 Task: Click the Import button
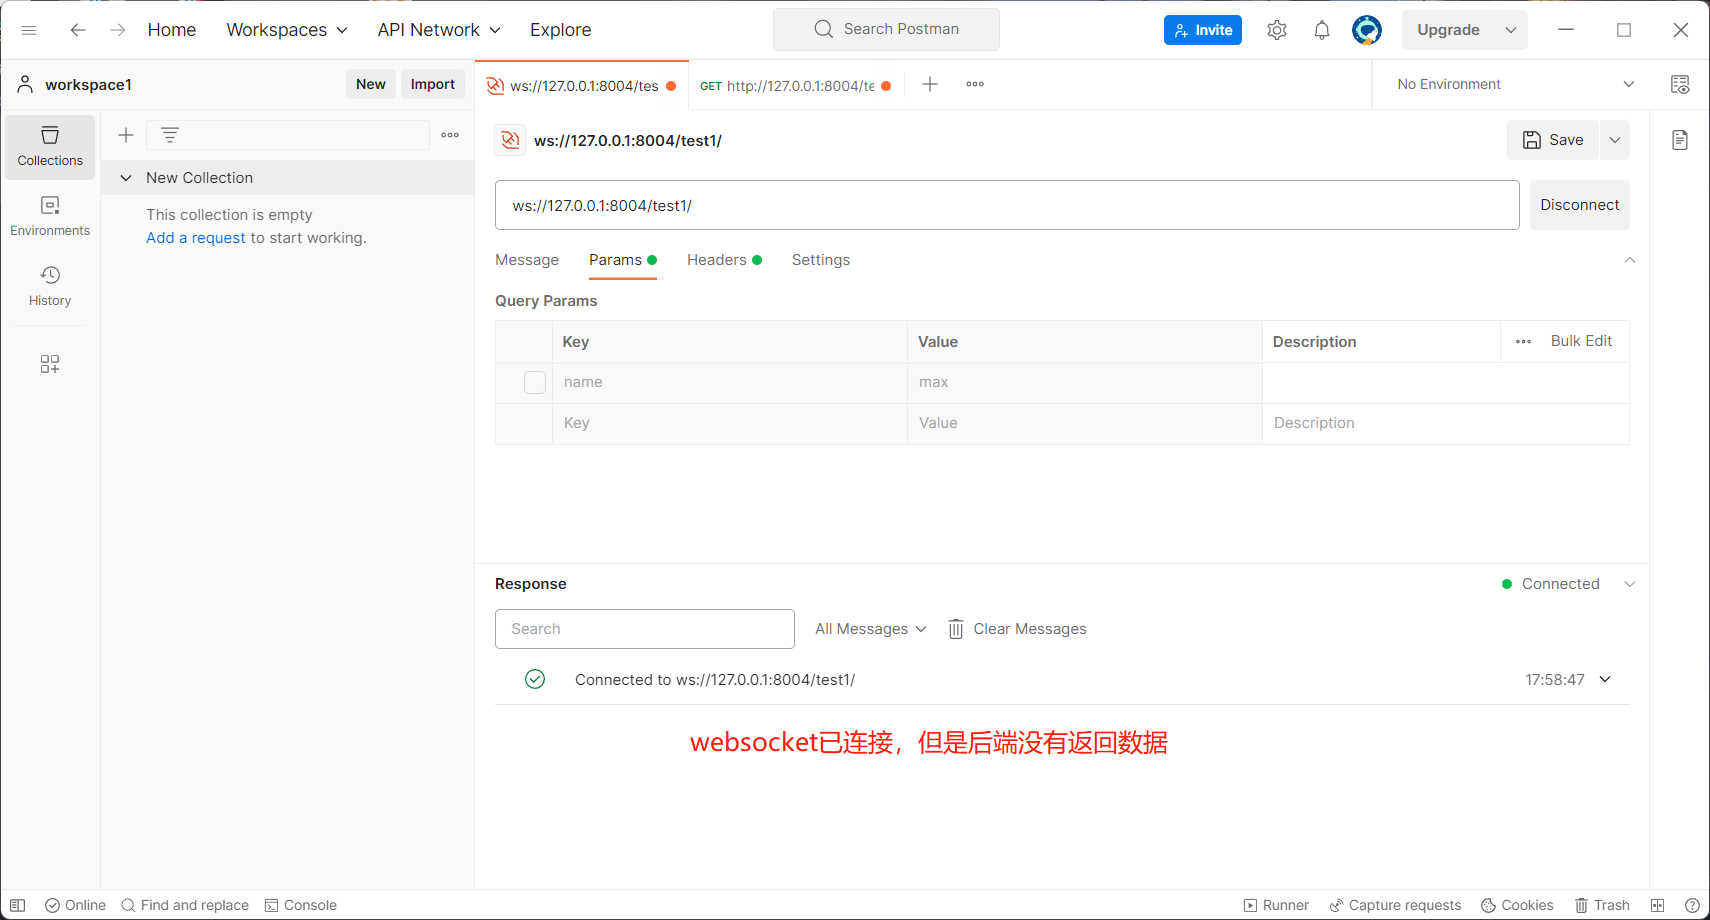click(433, 84)
